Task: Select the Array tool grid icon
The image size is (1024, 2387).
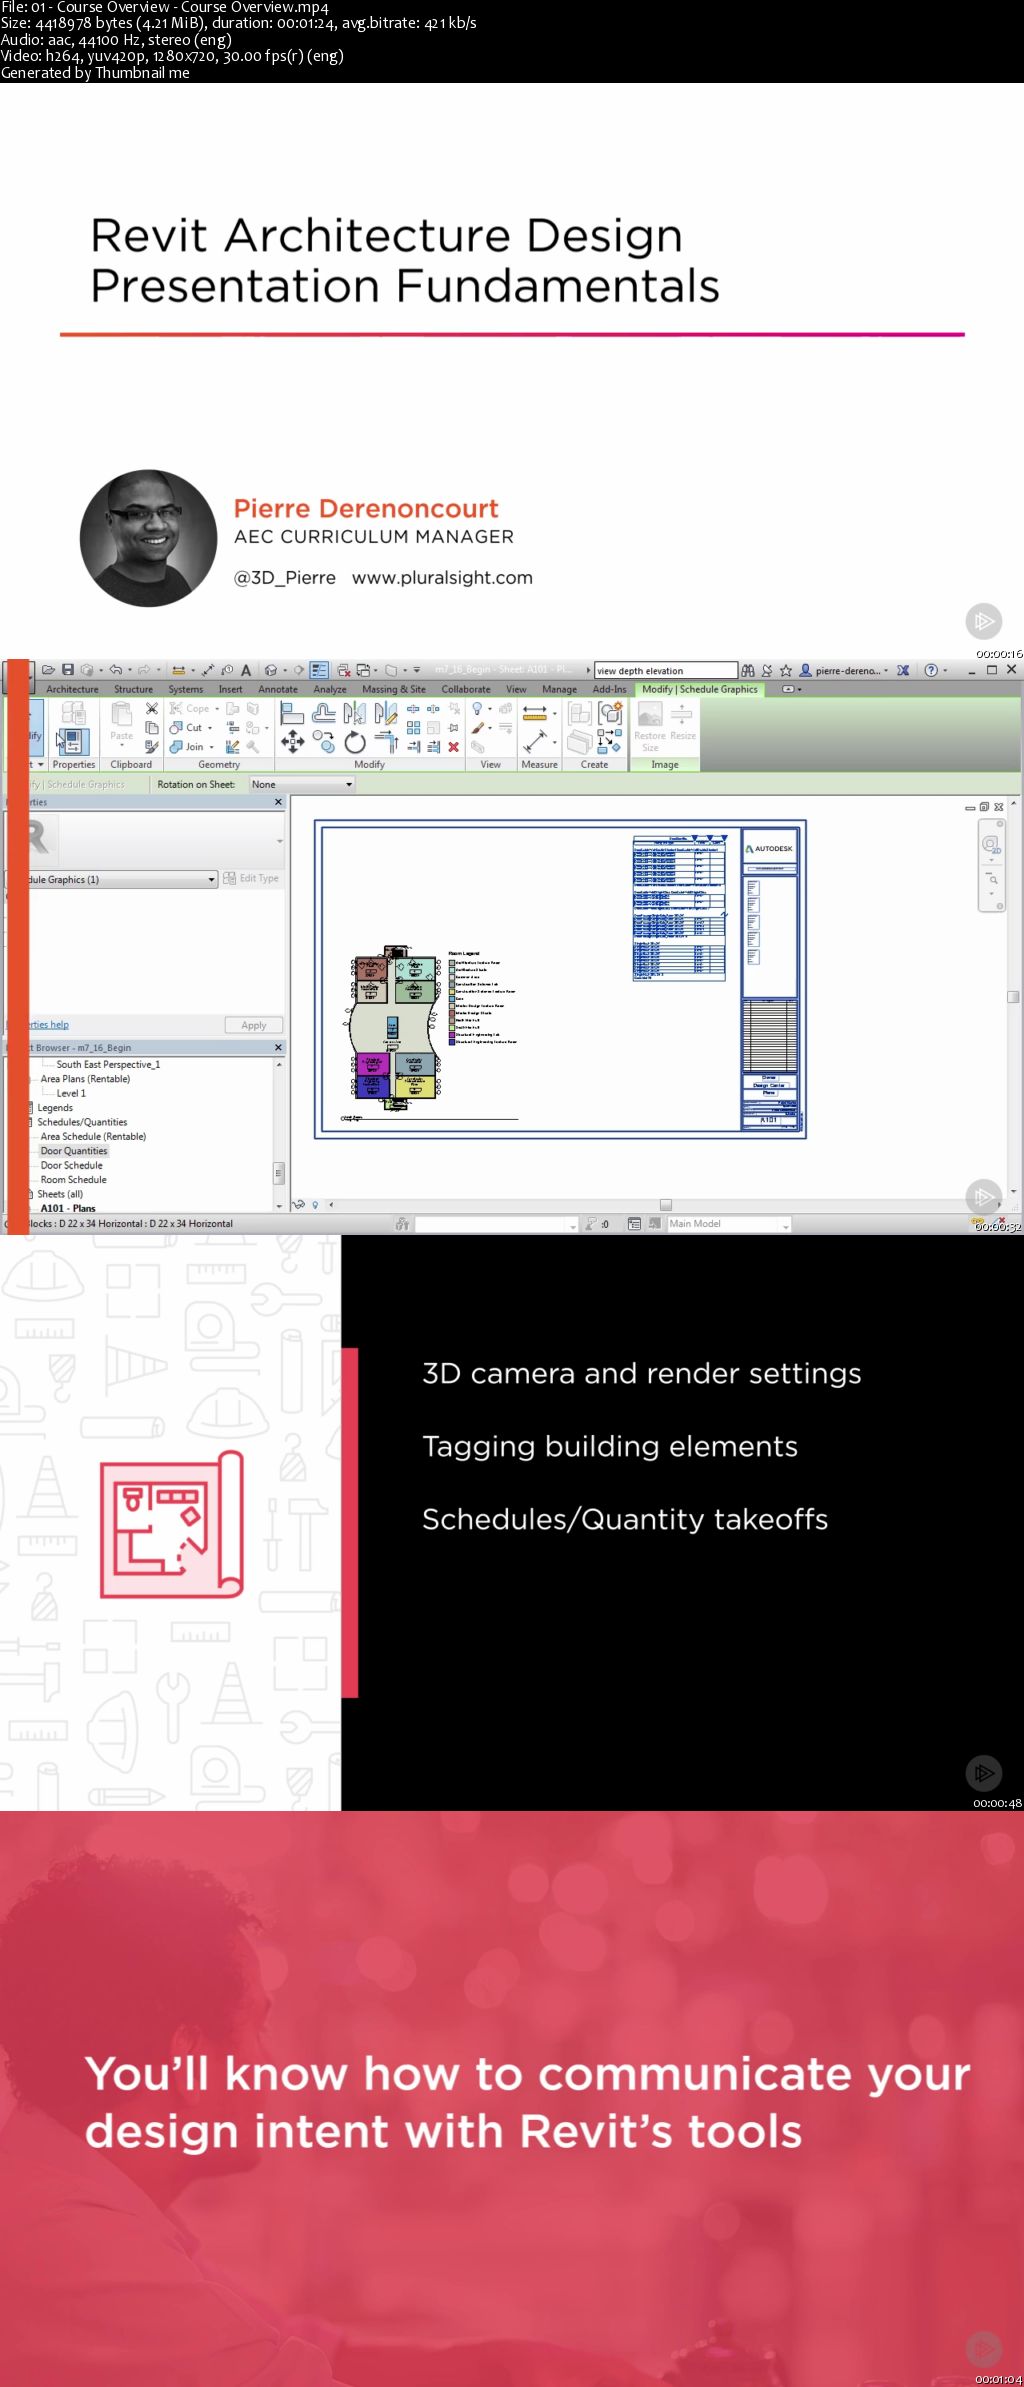Action: [413, 728]
